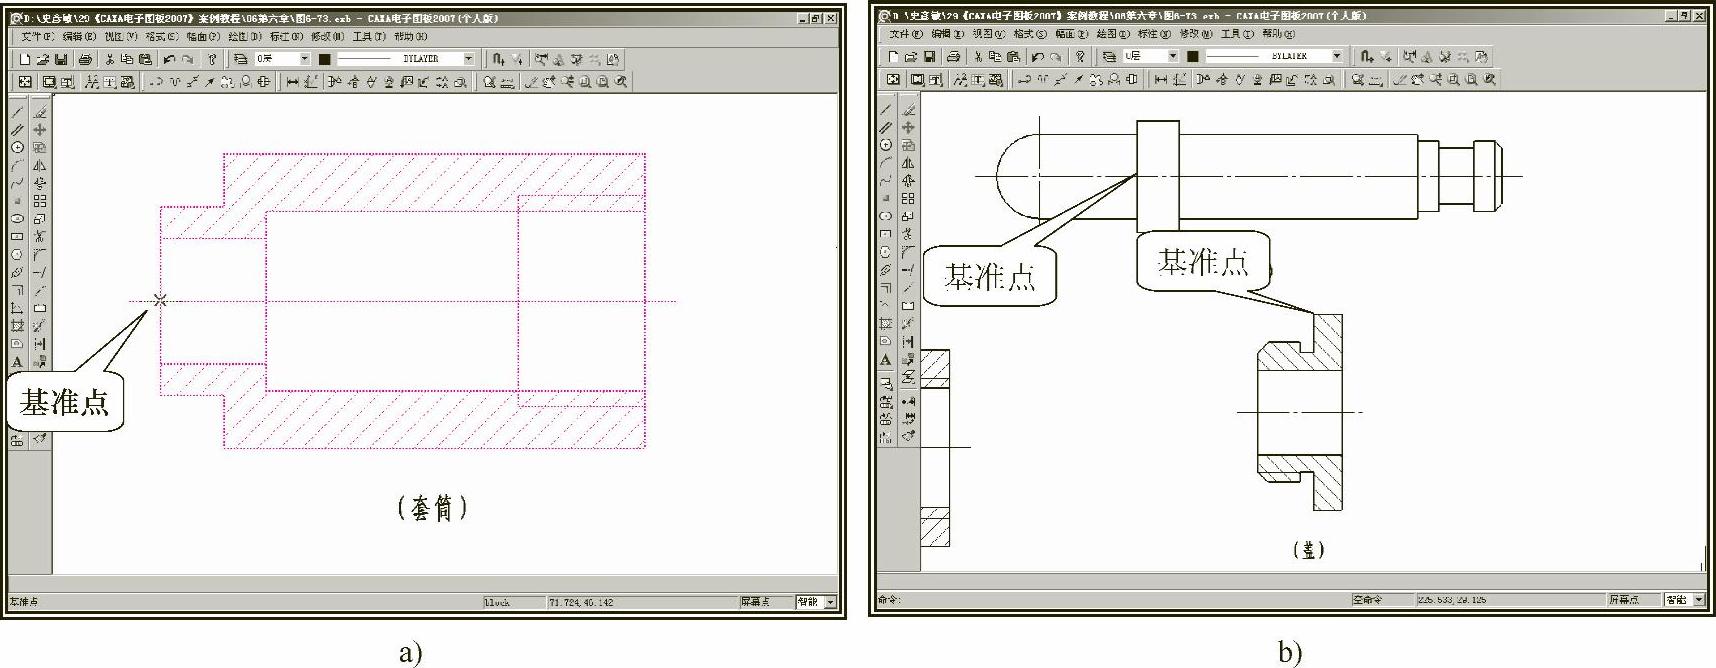The image size is (1716, 668).
Task: Click Cut scissors icon in left window
Action: [109, 59]
